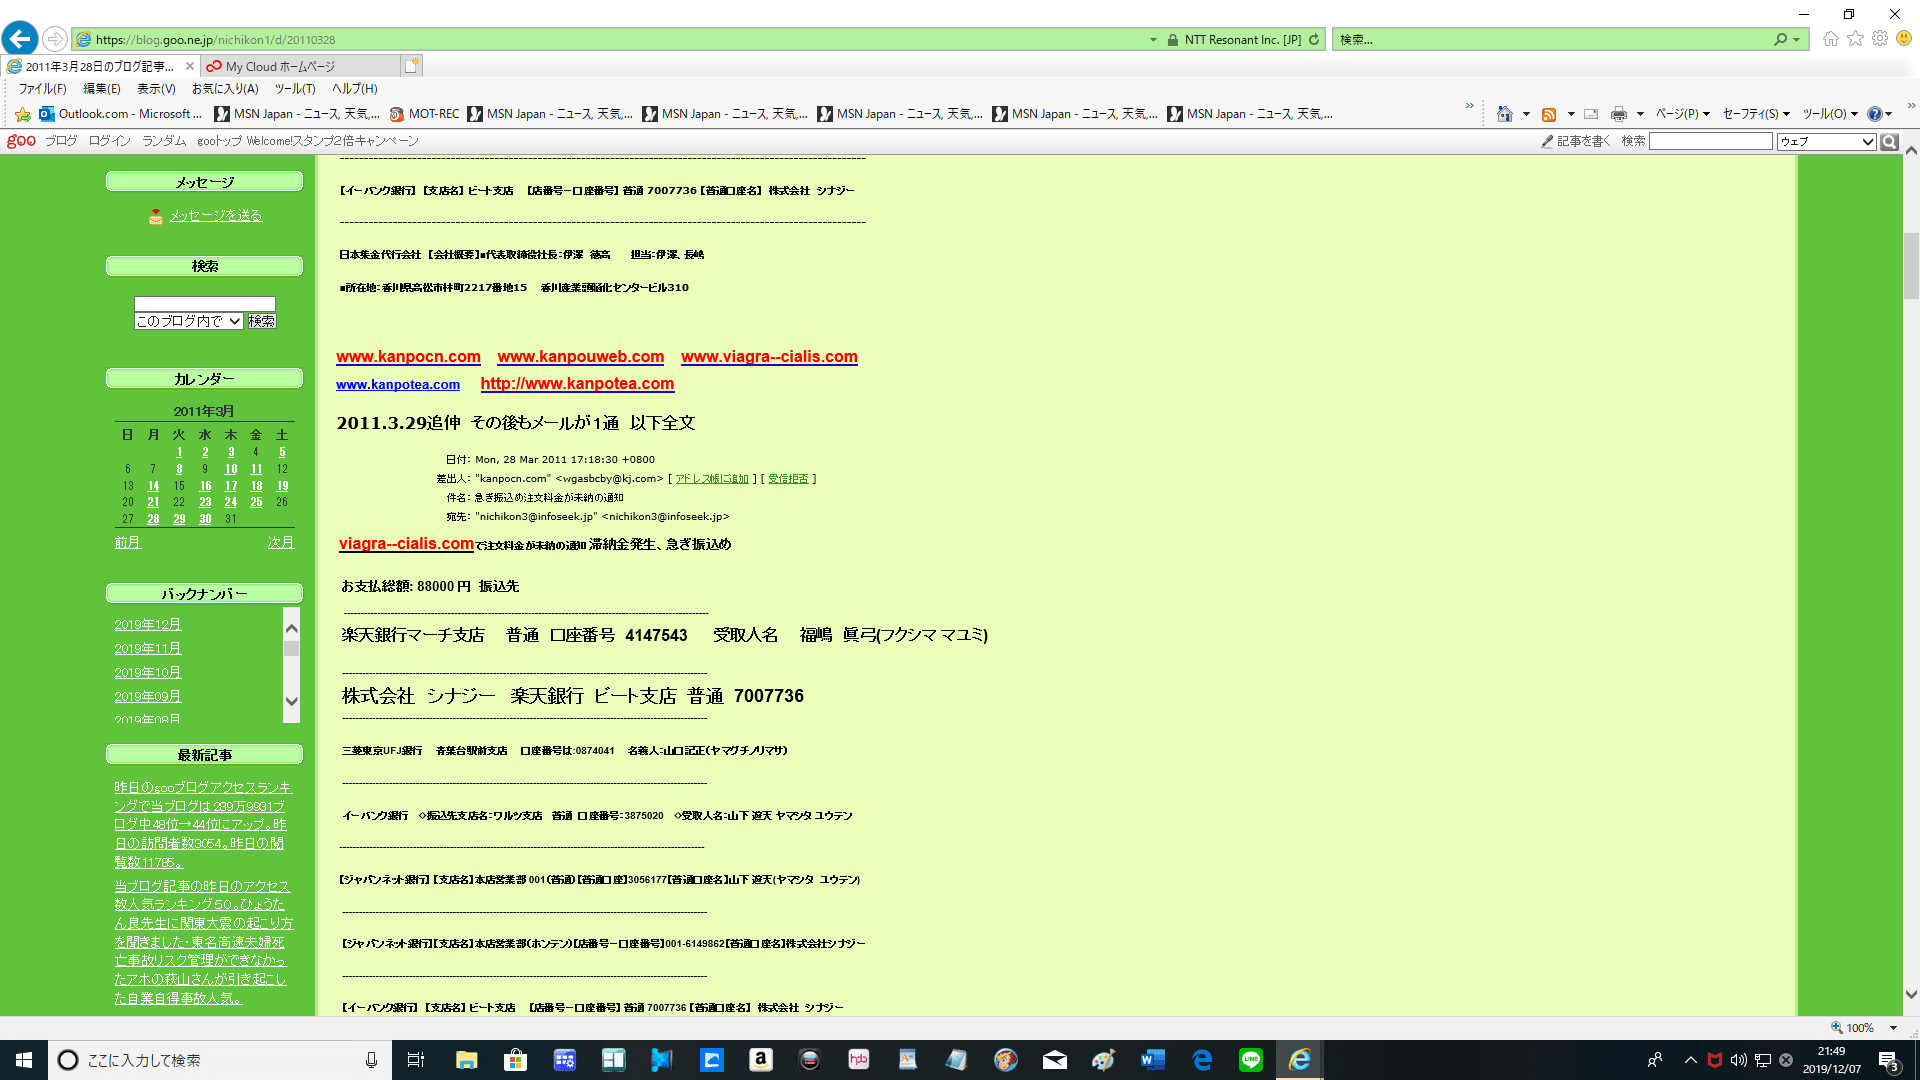1920x1080 pixels.
Task: Open LINE app from the taskbar
Action: (x=1251, y=1060)
